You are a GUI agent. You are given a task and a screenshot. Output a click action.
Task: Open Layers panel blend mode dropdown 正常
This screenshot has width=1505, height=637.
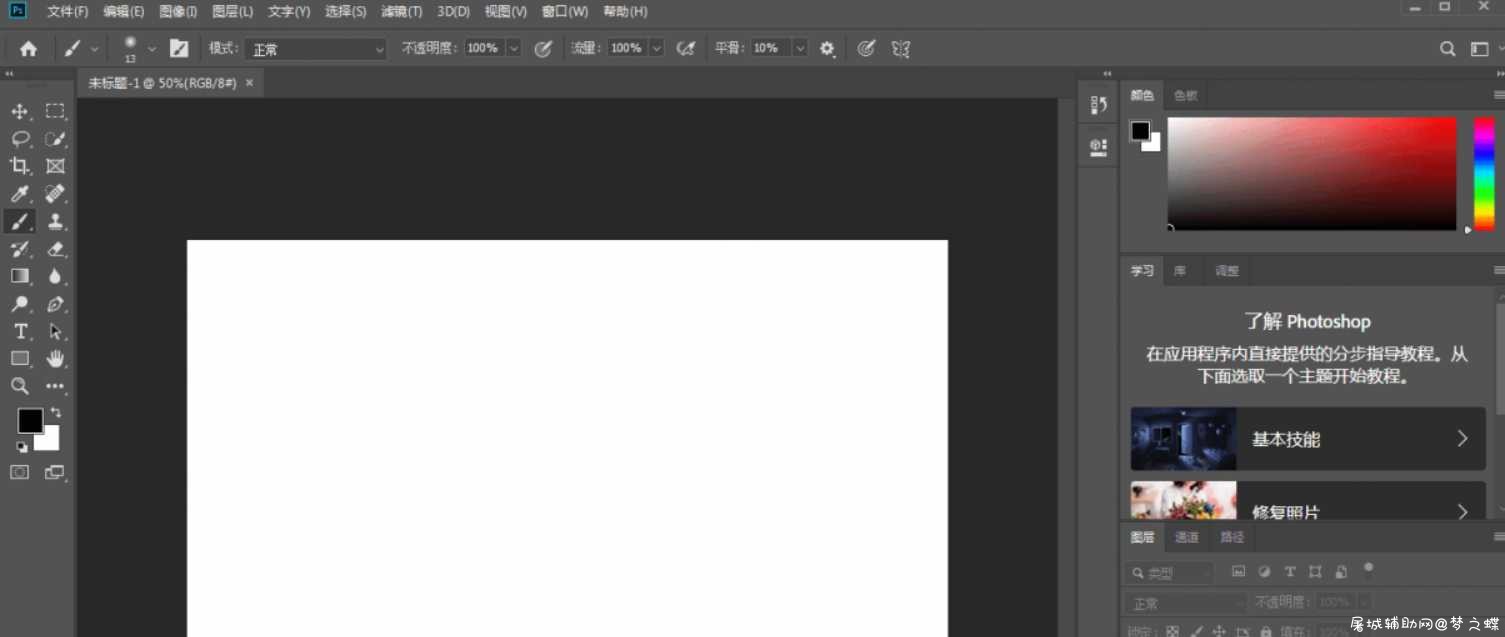[x=1186, y=603]
